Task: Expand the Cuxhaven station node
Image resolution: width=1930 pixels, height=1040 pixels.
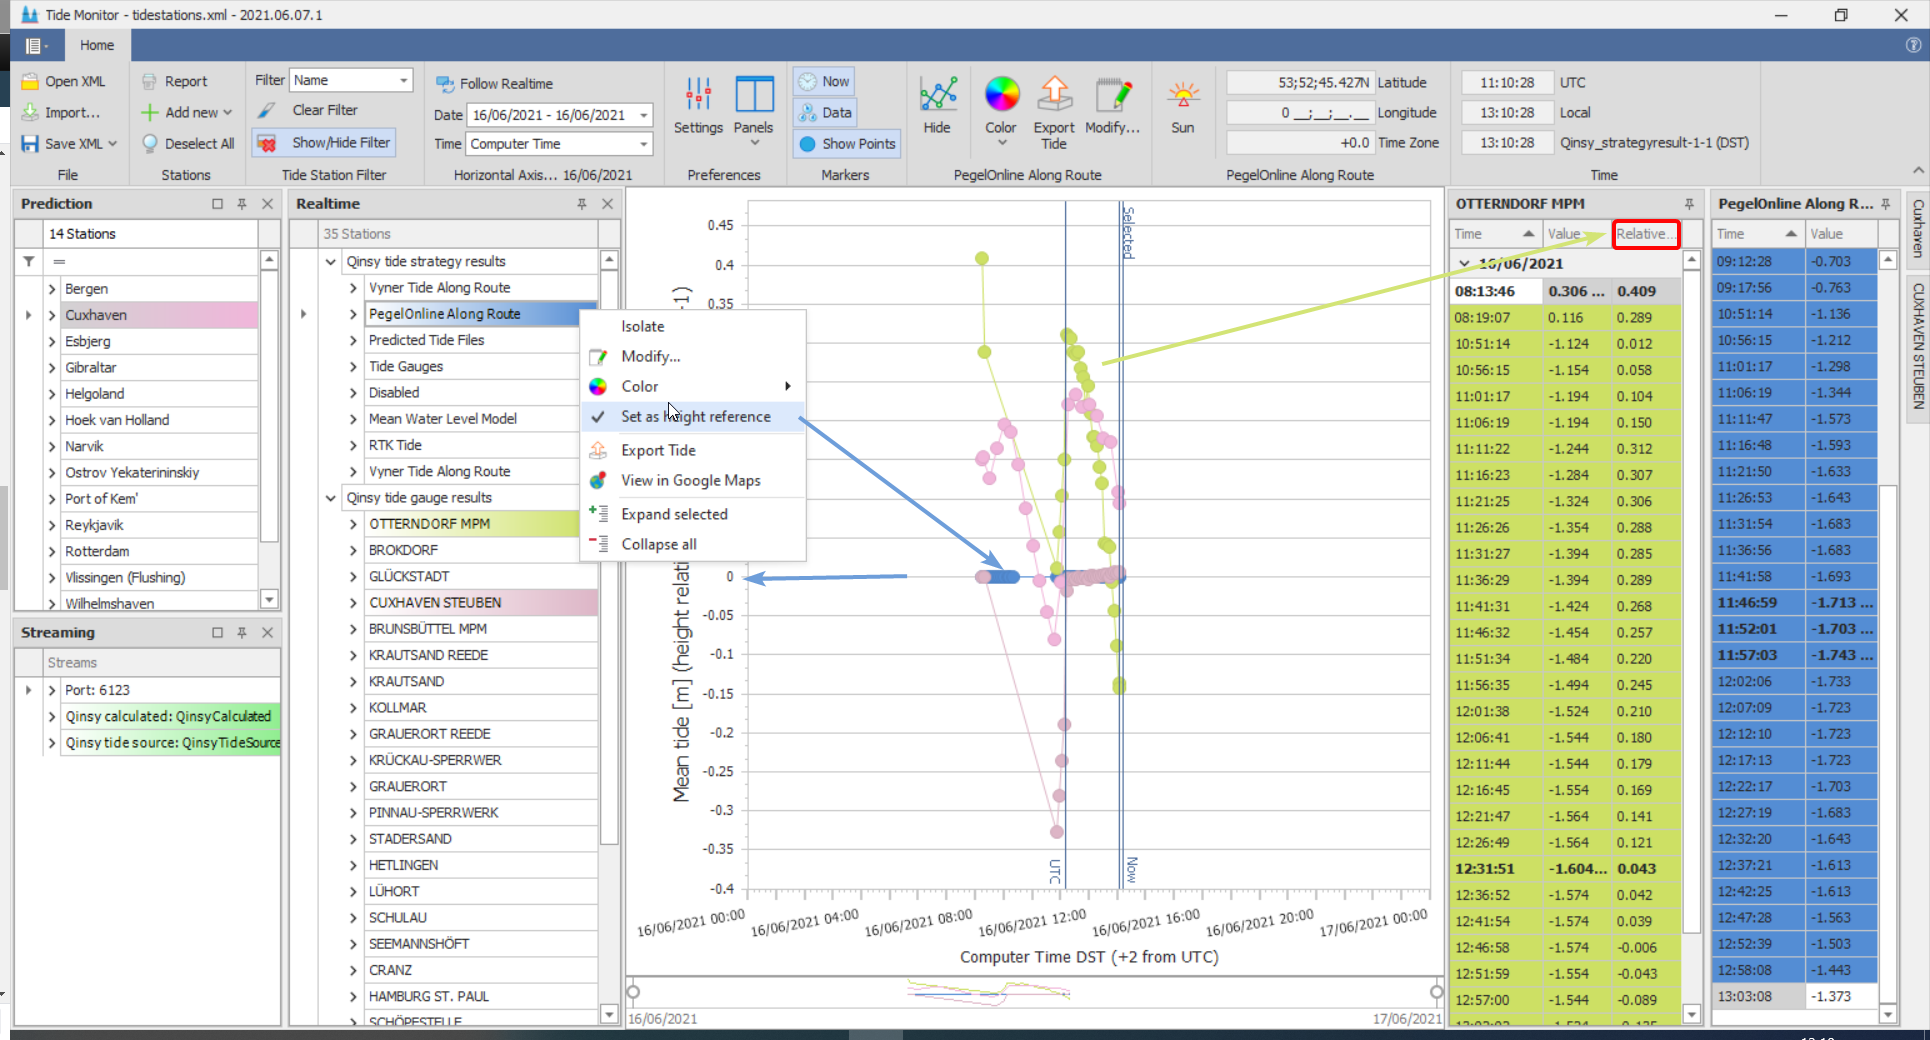Action: (x=52, y=315)
